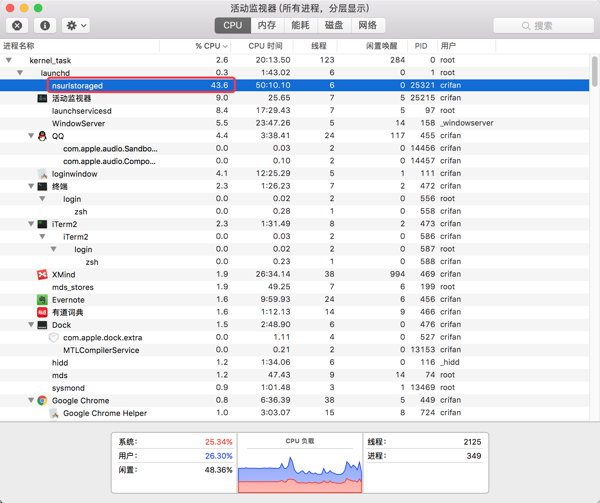This screenshot has width=600, height=503.
Task: Click the QQ penguin icon
Action: tap(42, 136)
